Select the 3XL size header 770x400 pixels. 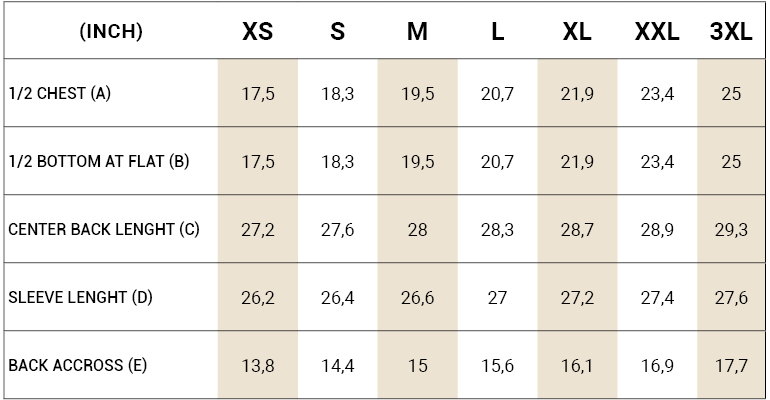click(x=731, y=31)
